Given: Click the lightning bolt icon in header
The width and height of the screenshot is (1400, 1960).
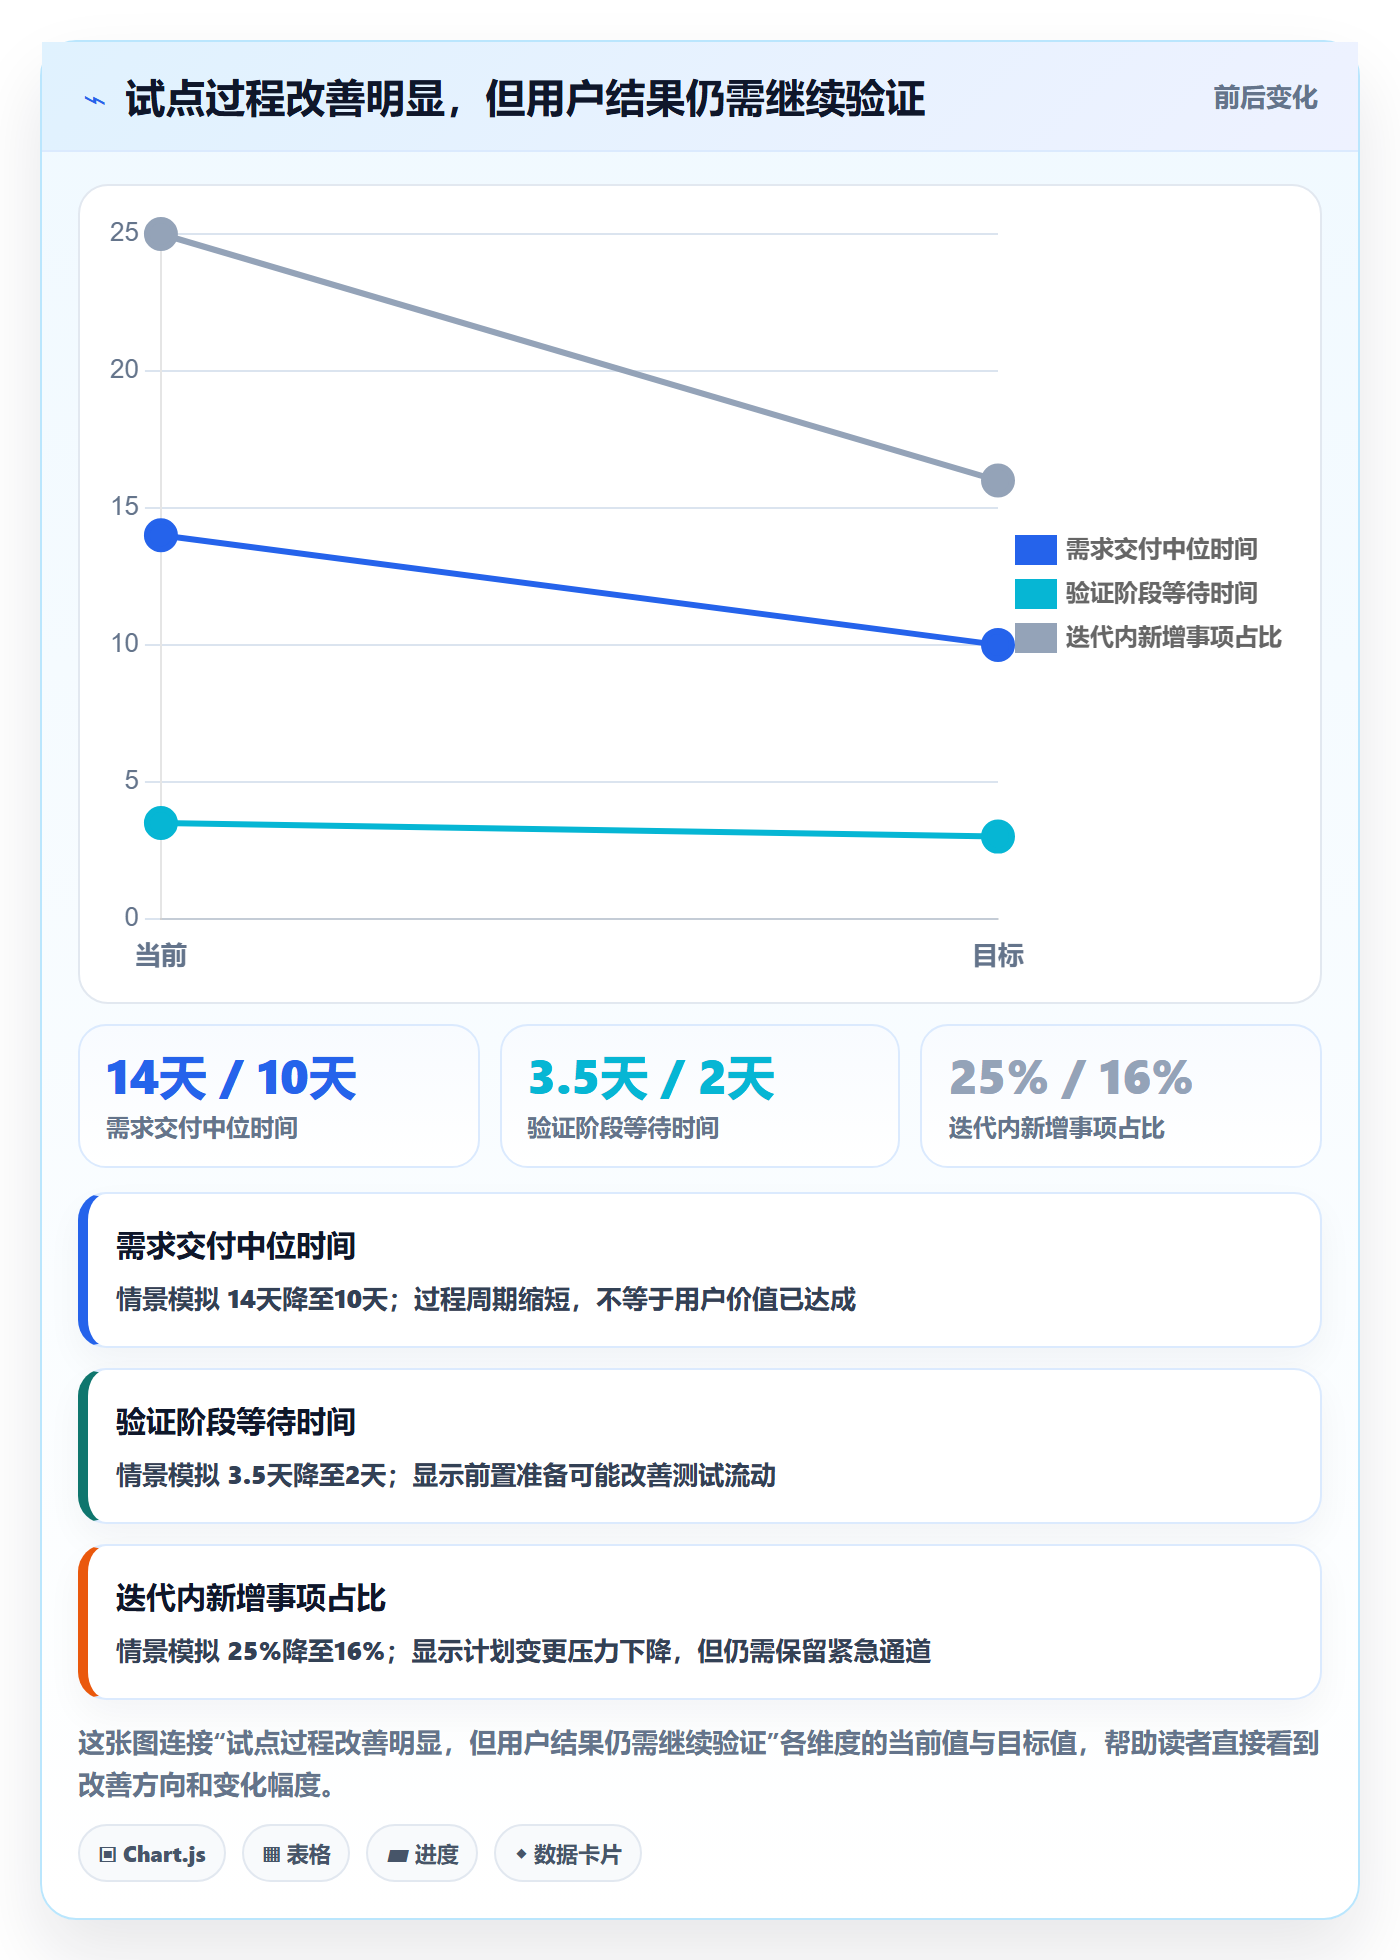Looking at the screenshot, I should (95, 100).
